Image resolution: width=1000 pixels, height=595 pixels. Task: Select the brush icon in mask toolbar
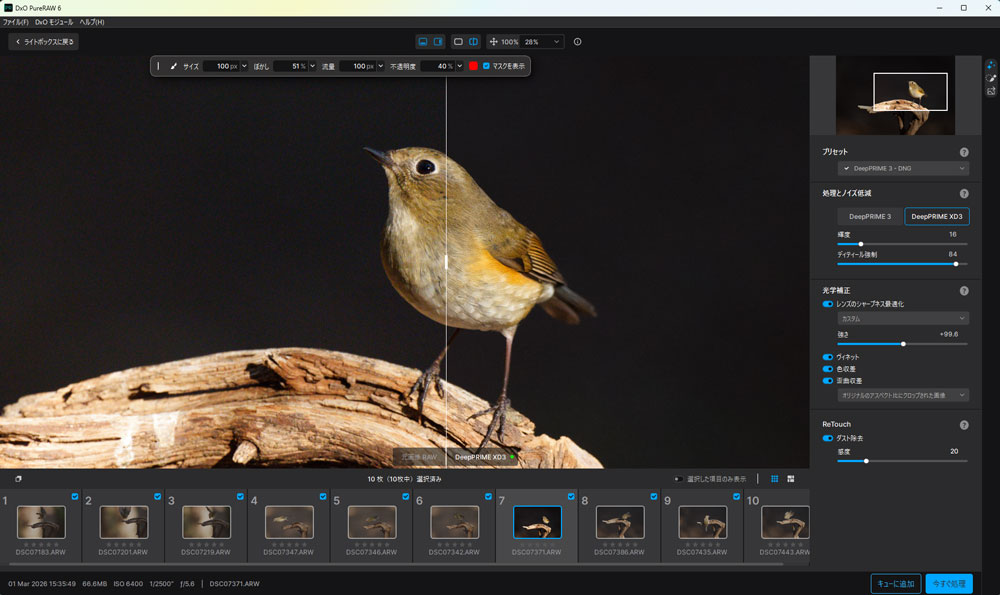pyautogui.click(x=173, y=66)
